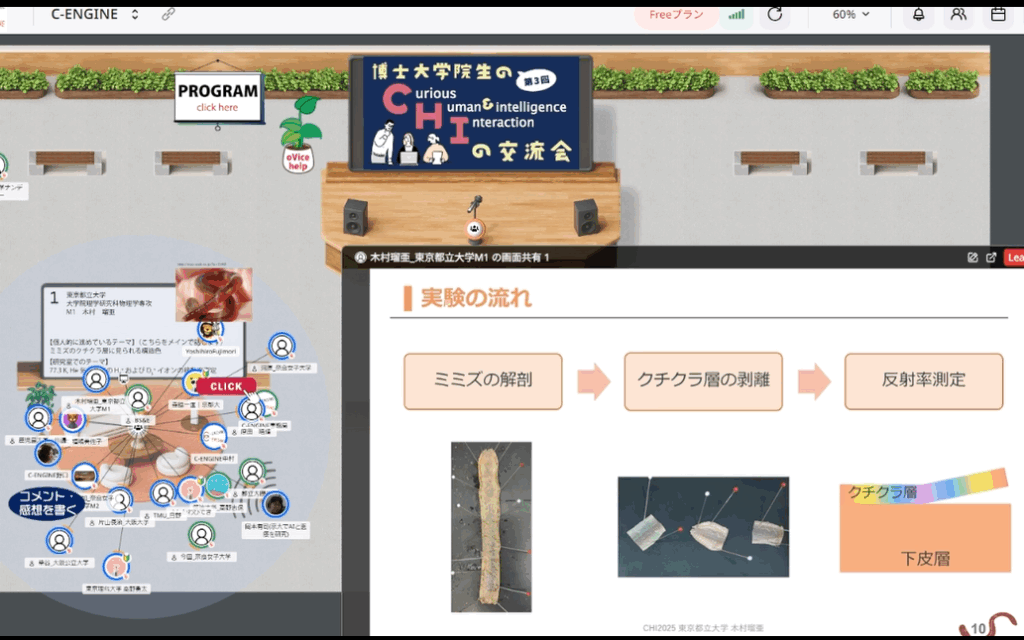This screenshot has height=640, width=1024.
Task: Edit the screen share with pencil icon
Action: coord(972,257)
